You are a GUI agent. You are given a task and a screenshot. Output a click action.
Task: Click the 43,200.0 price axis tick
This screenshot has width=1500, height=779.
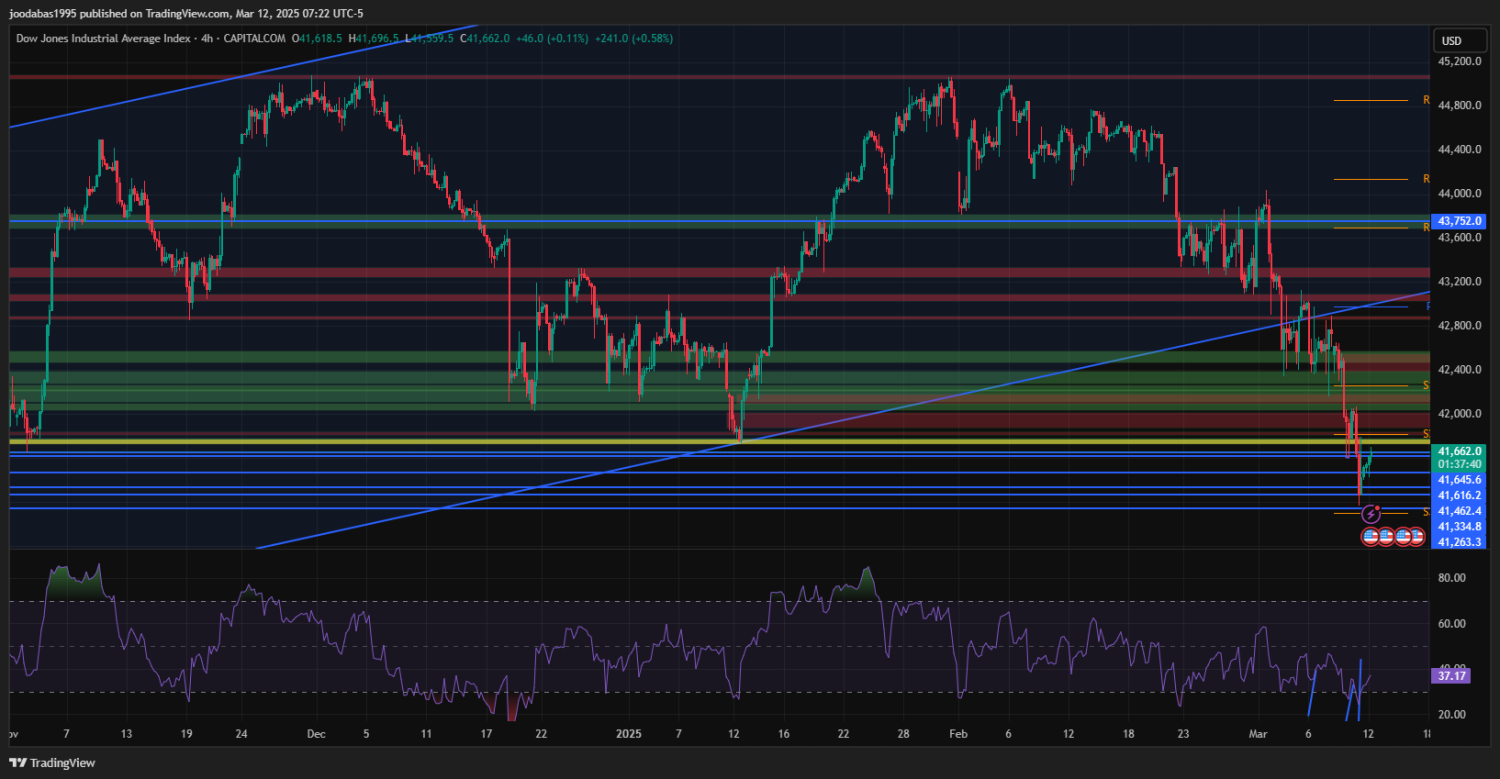coord(1459,281)
